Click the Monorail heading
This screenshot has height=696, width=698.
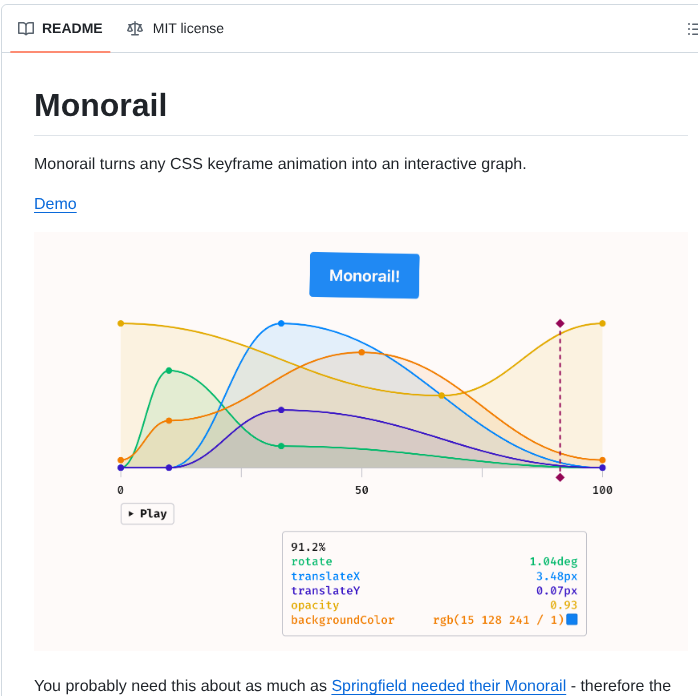pos(101,105)
